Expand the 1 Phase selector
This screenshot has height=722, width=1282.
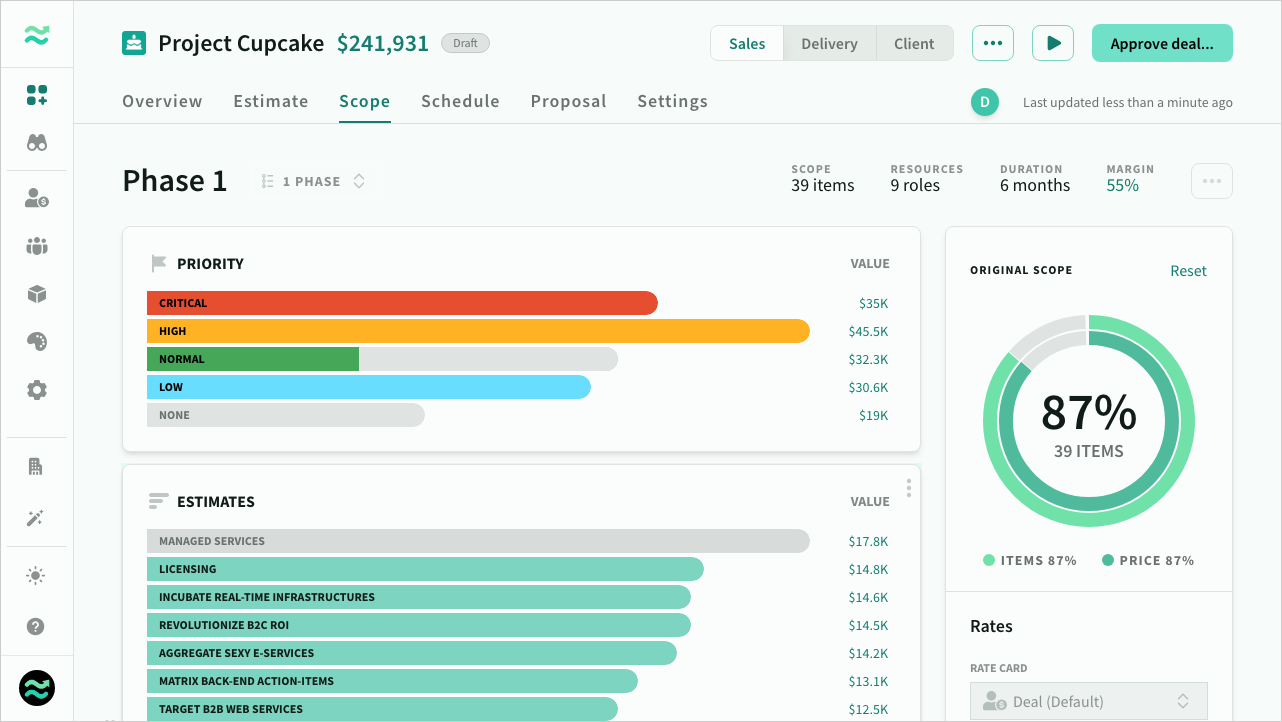pyautogui.click(x=313, y=182)
